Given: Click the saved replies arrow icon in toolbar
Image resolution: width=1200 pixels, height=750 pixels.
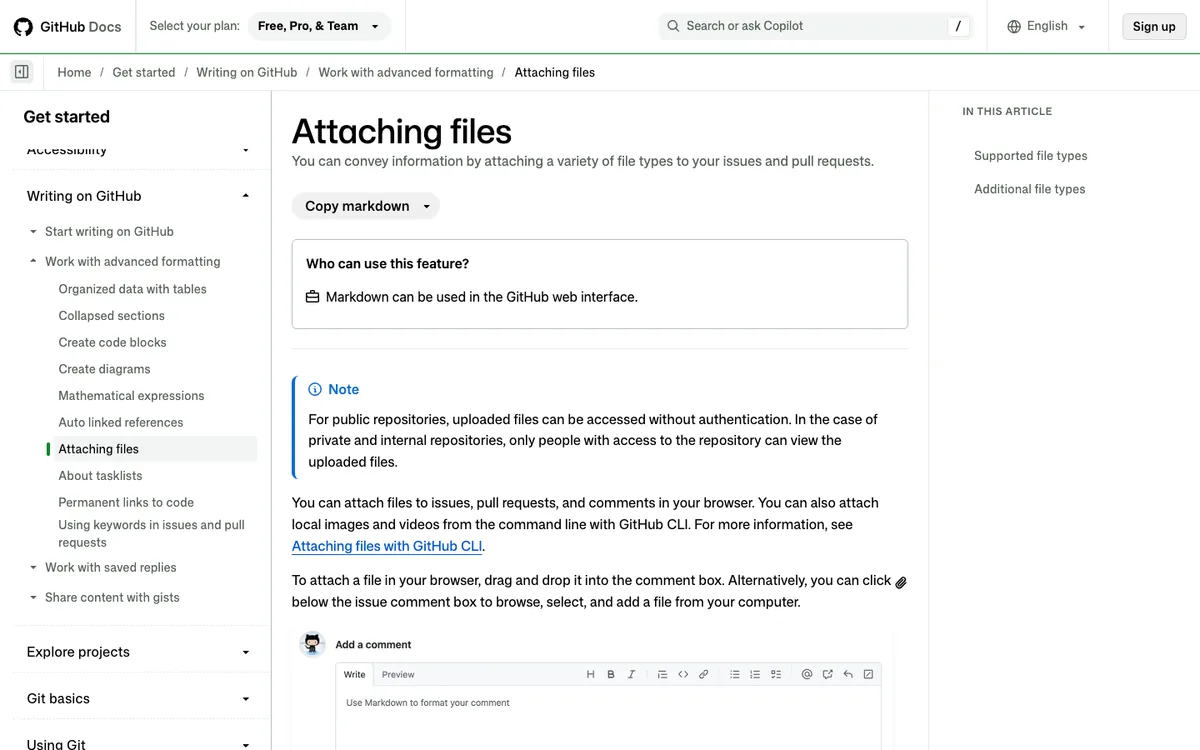Looking at the screenshot, I should point(848,675).
